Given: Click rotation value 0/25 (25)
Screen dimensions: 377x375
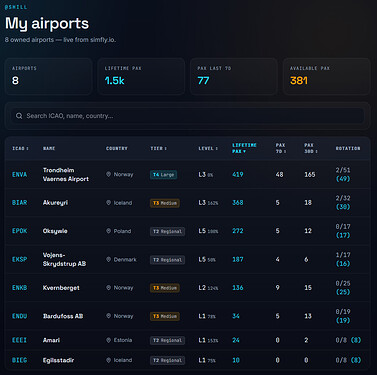Looking at the screenshot, I should (x=343, y=288).
